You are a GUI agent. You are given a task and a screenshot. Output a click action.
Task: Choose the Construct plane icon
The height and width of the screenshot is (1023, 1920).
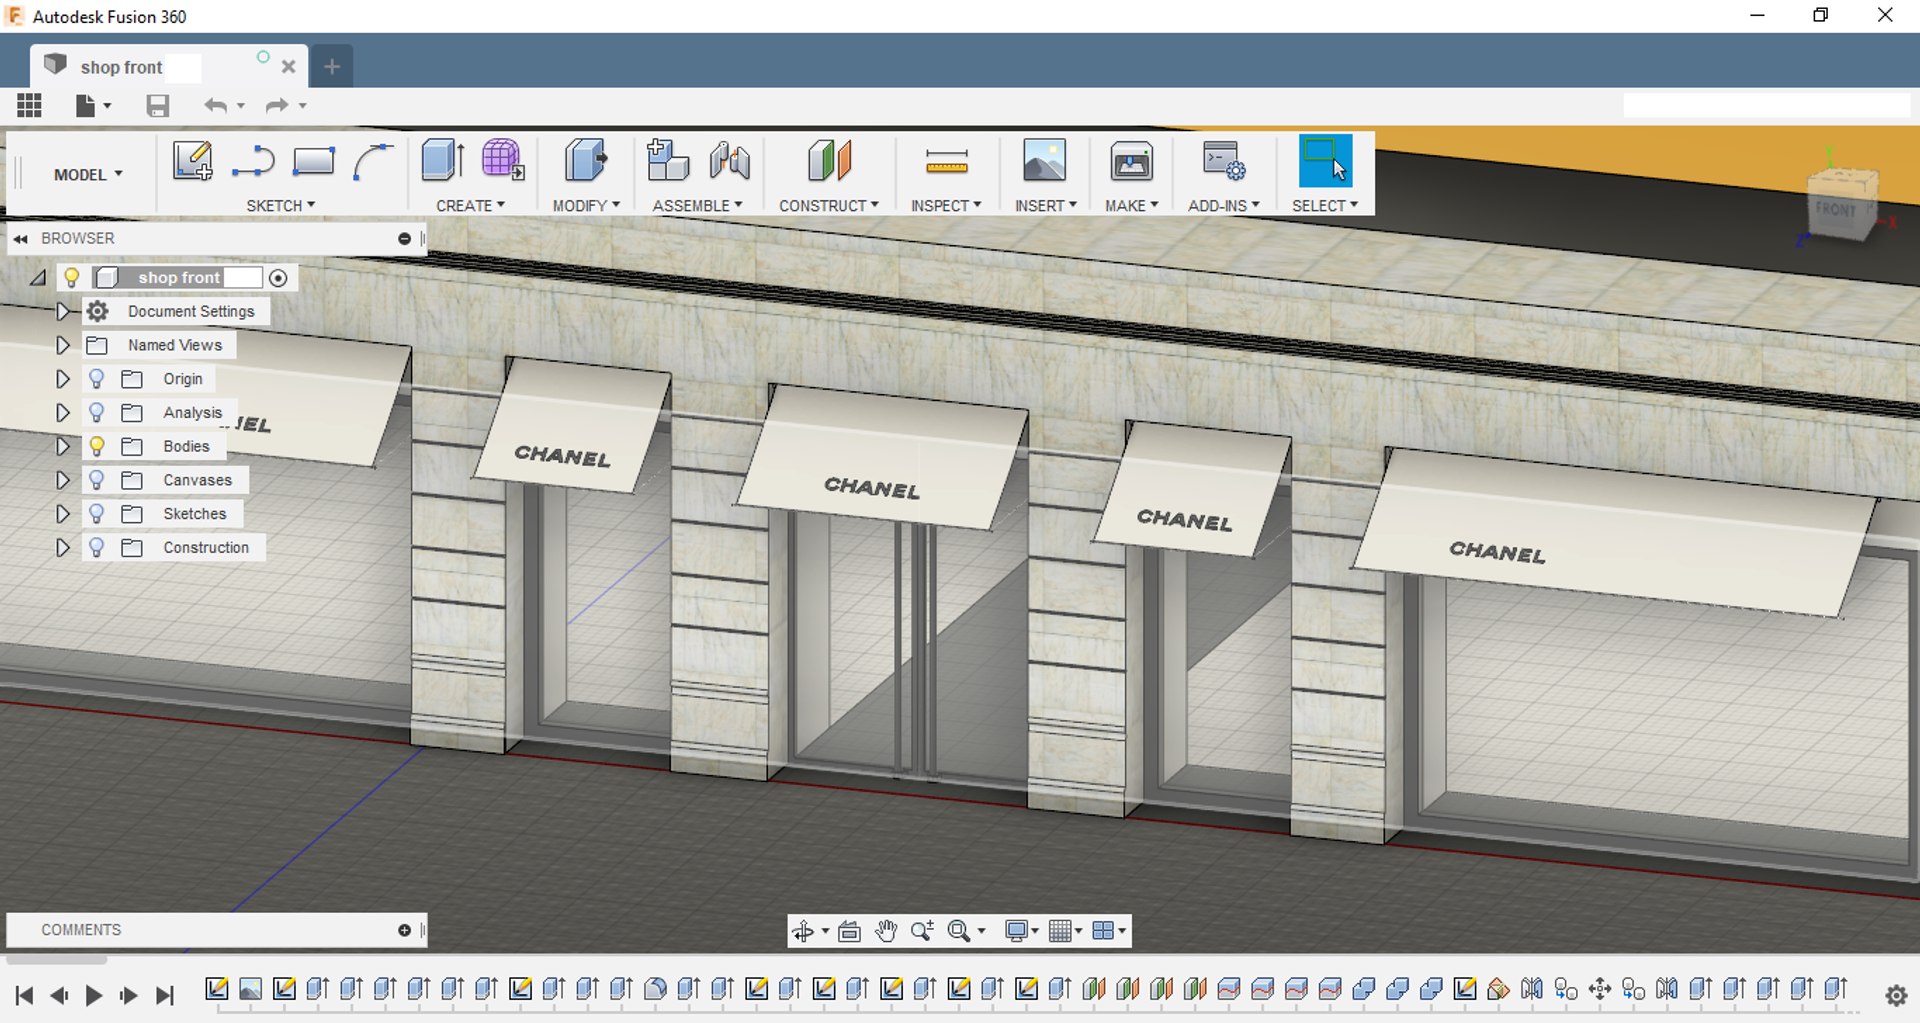tap(829, 160)
